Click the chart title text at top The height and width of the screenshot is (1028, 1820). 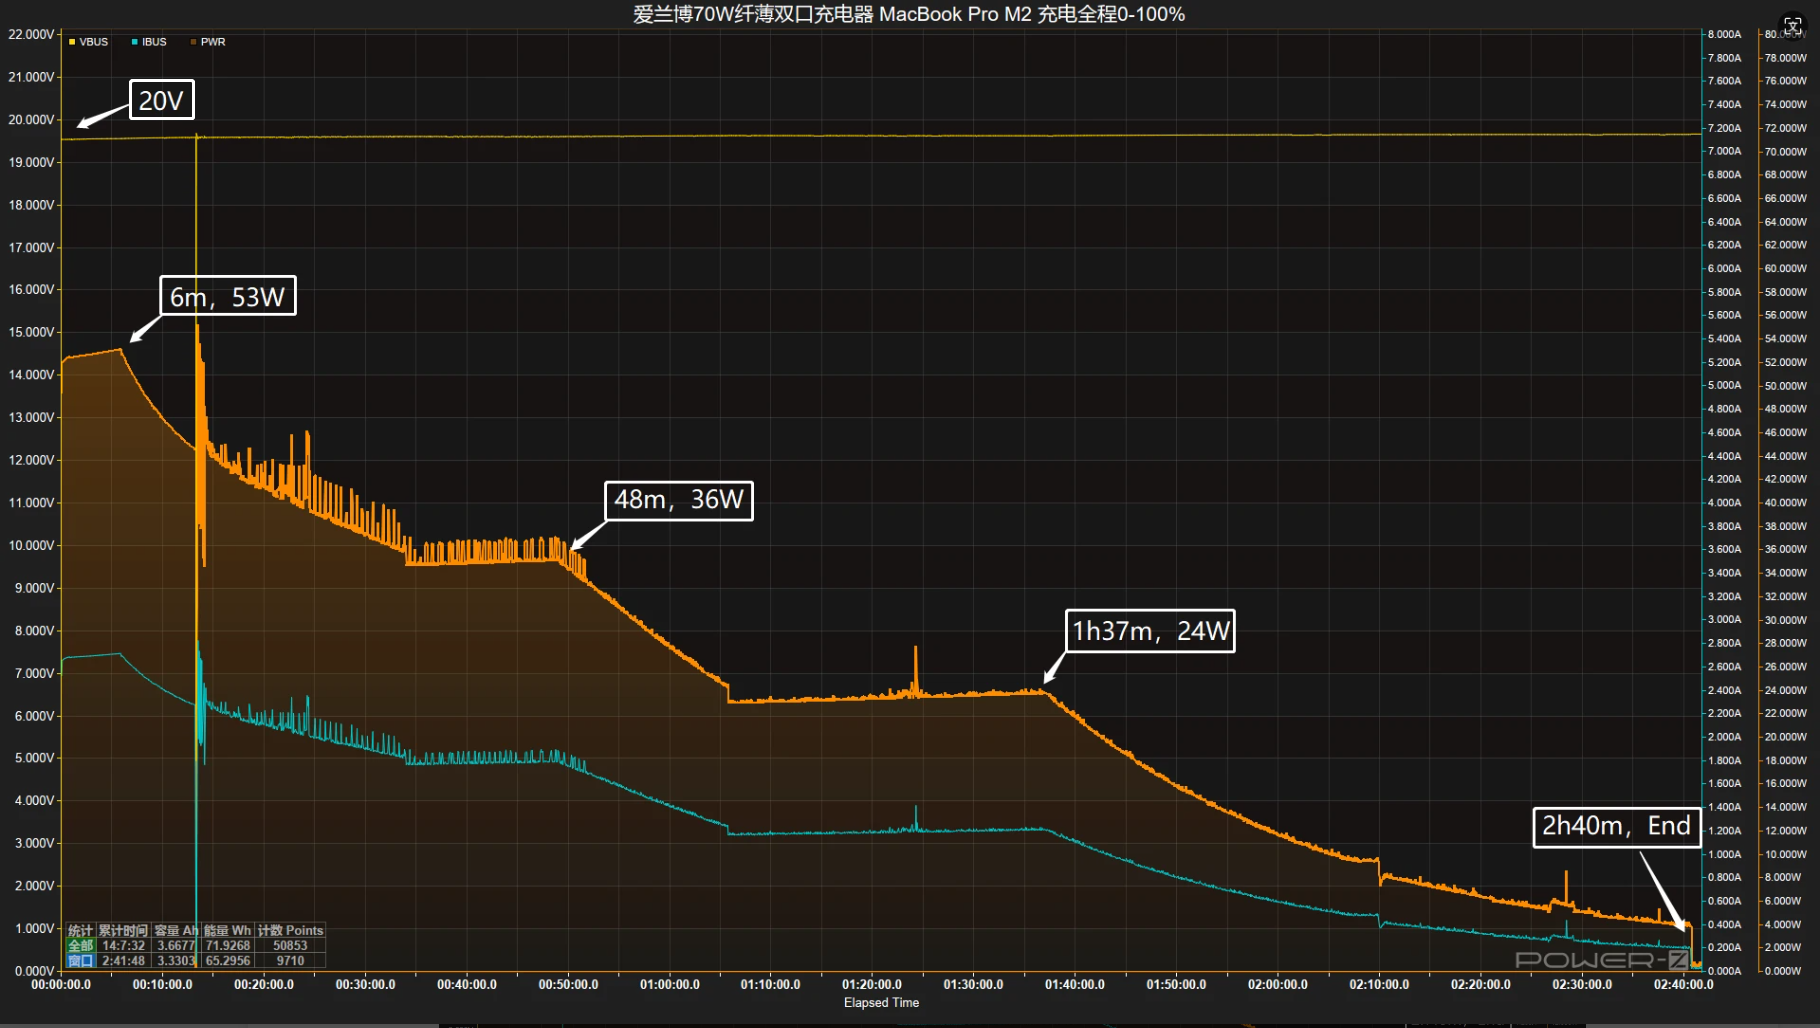coord(909,14)
